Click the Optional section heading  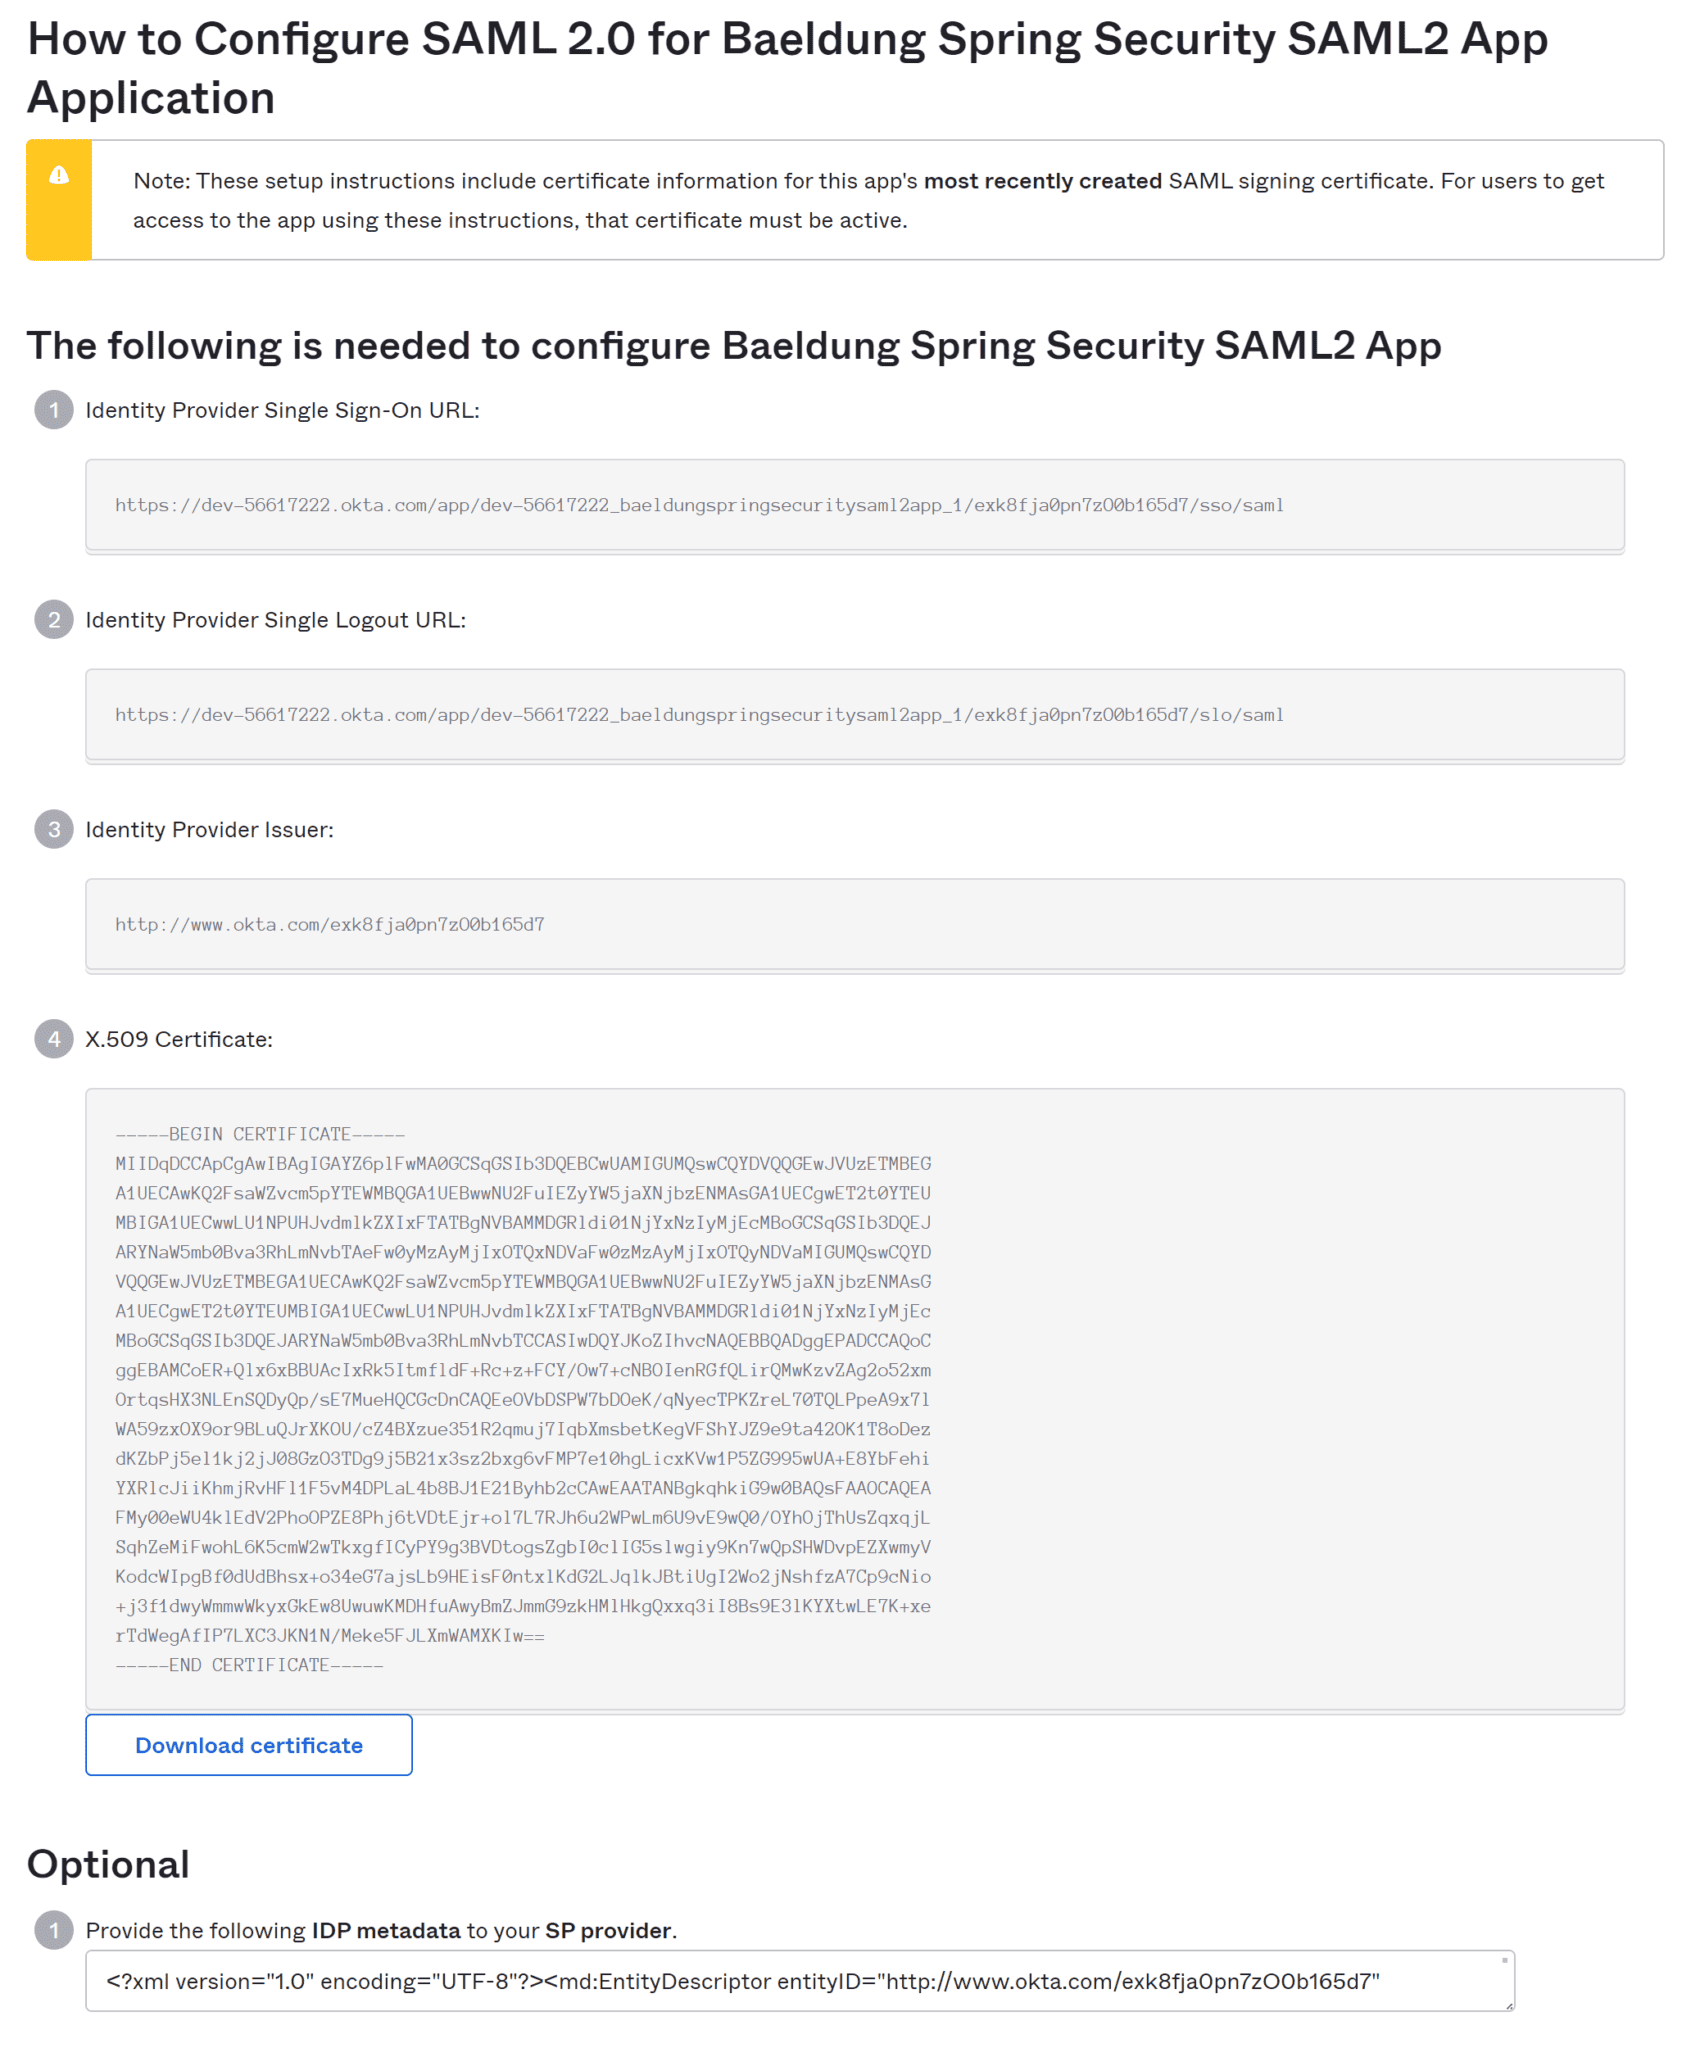click(108, 1863)
